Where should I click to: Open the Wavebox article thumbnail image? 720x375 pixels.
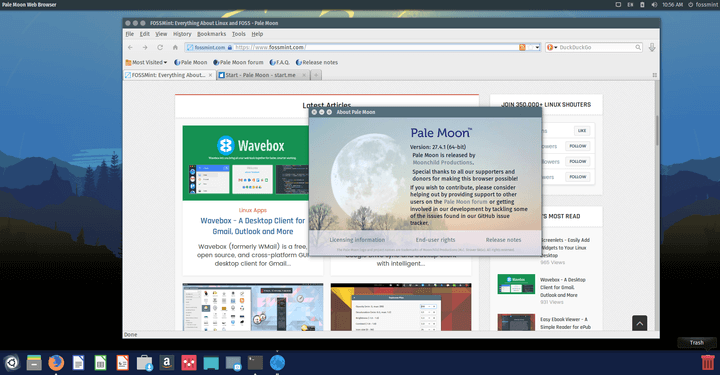point(246,163)
